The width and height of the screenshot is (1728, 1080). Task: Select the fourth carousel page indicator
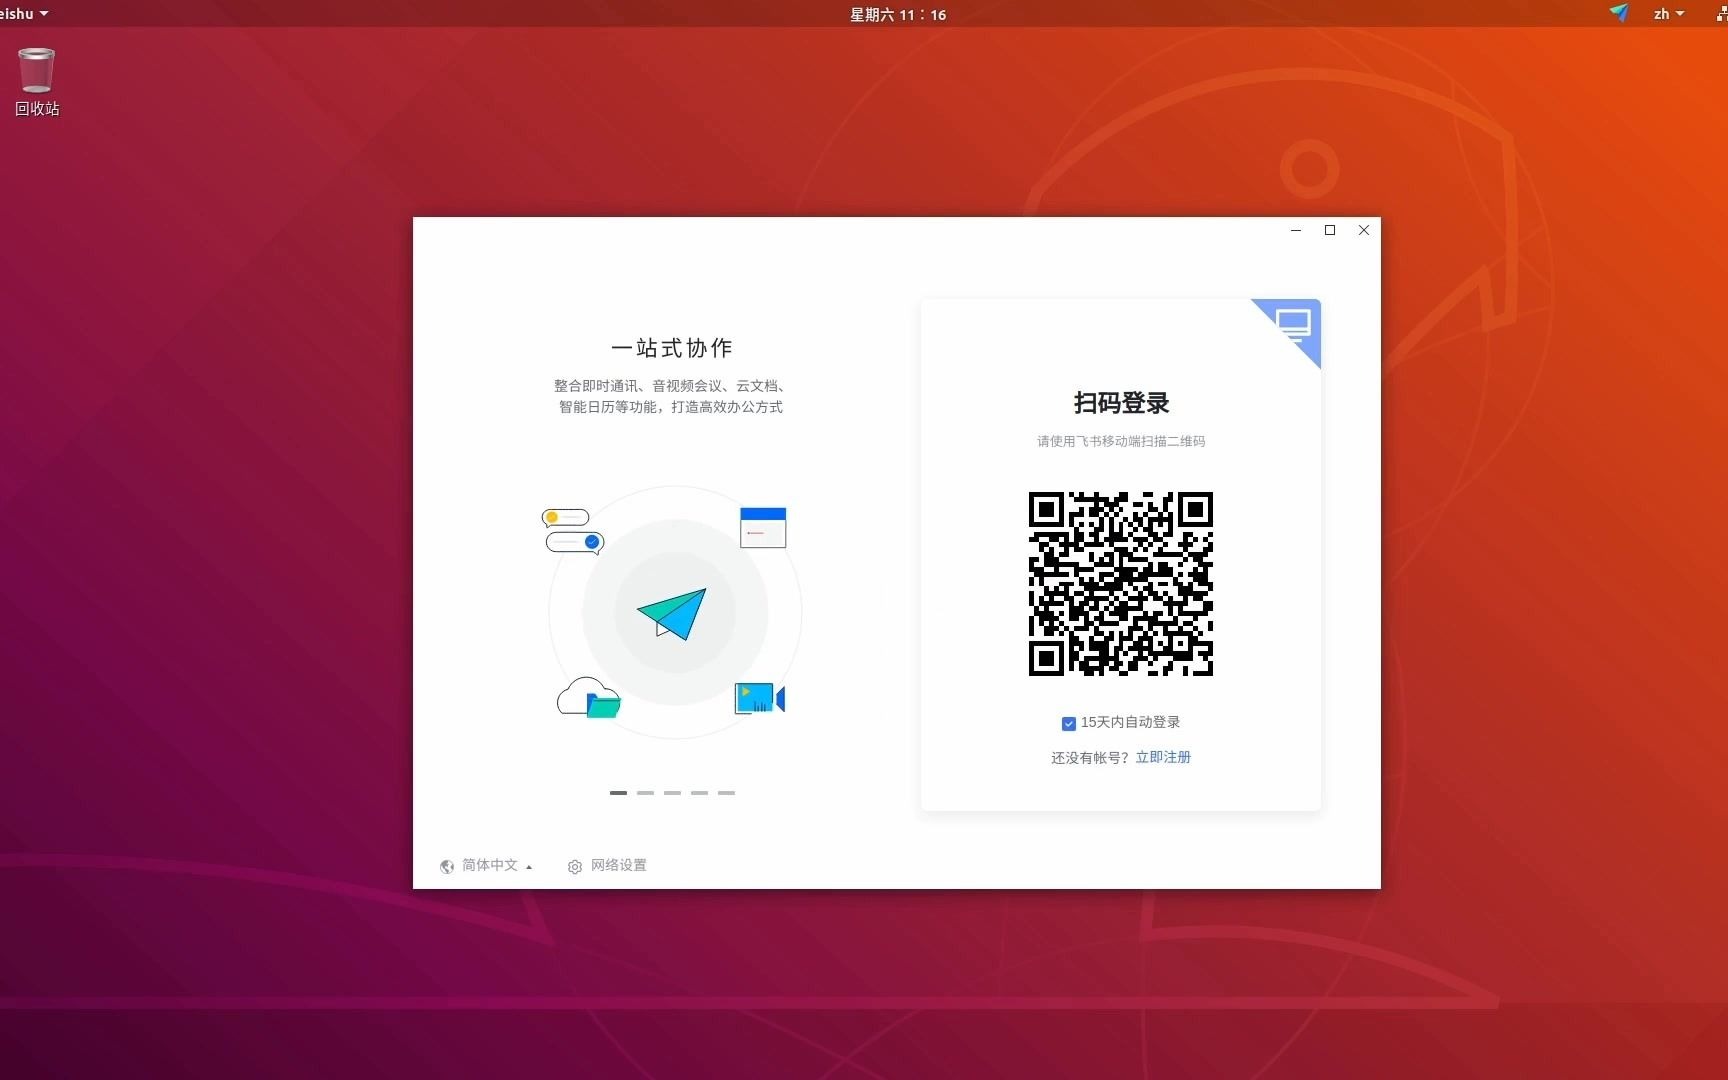tap(699, 792)
